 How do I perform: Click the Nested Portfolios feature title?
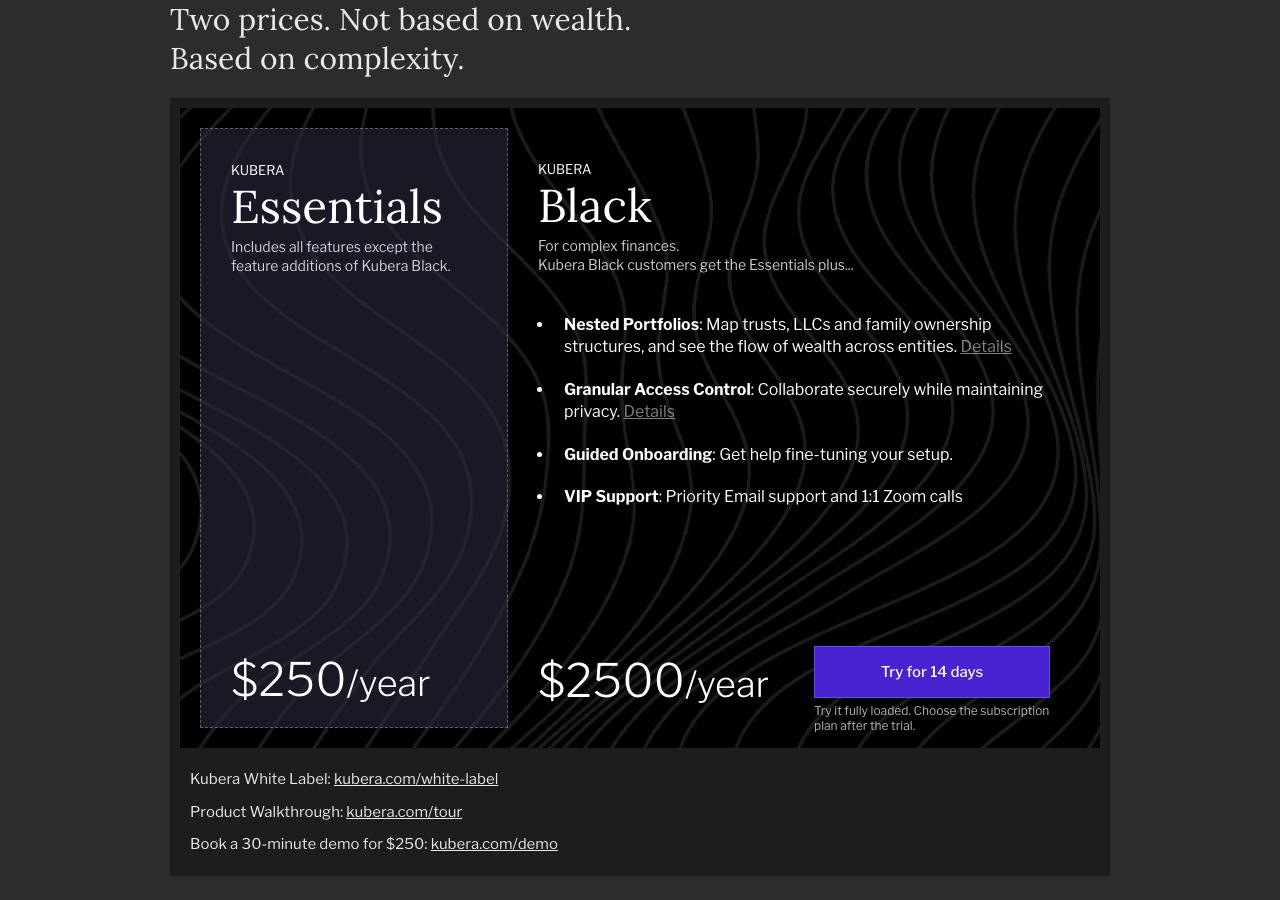631,325
